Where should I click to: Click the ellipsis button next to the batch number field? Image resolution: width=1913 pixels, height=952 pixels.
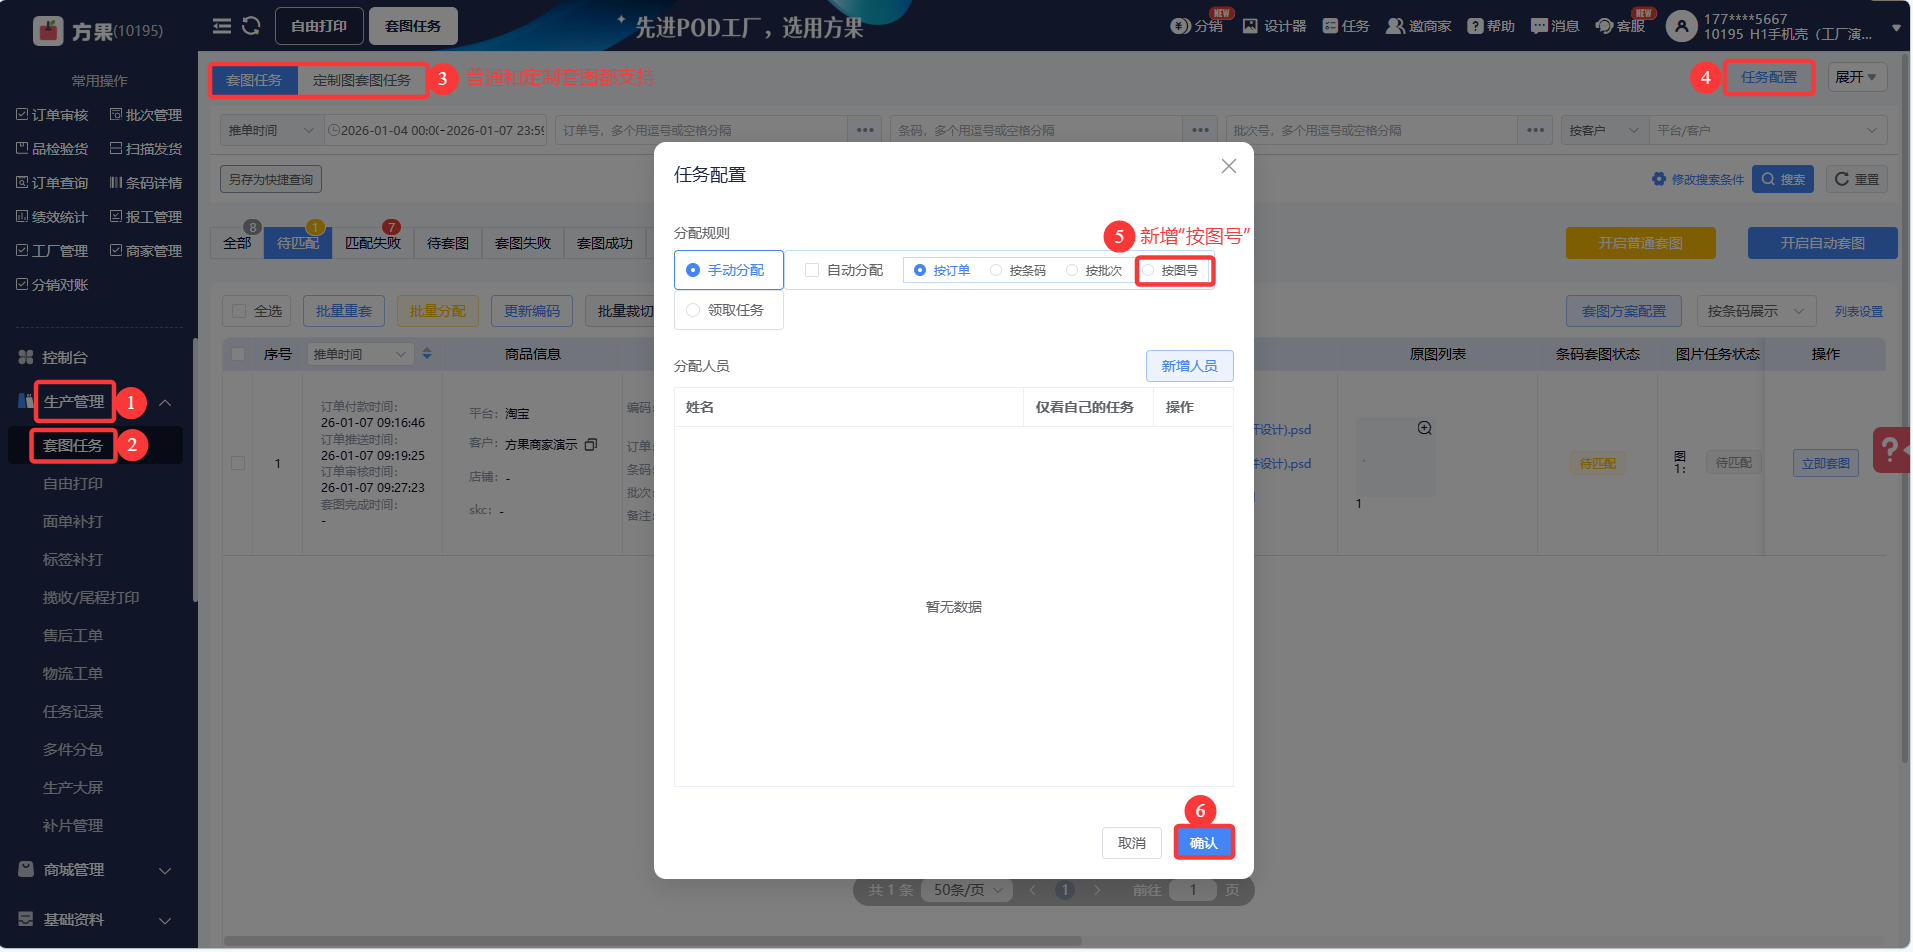click(1535, 130)
